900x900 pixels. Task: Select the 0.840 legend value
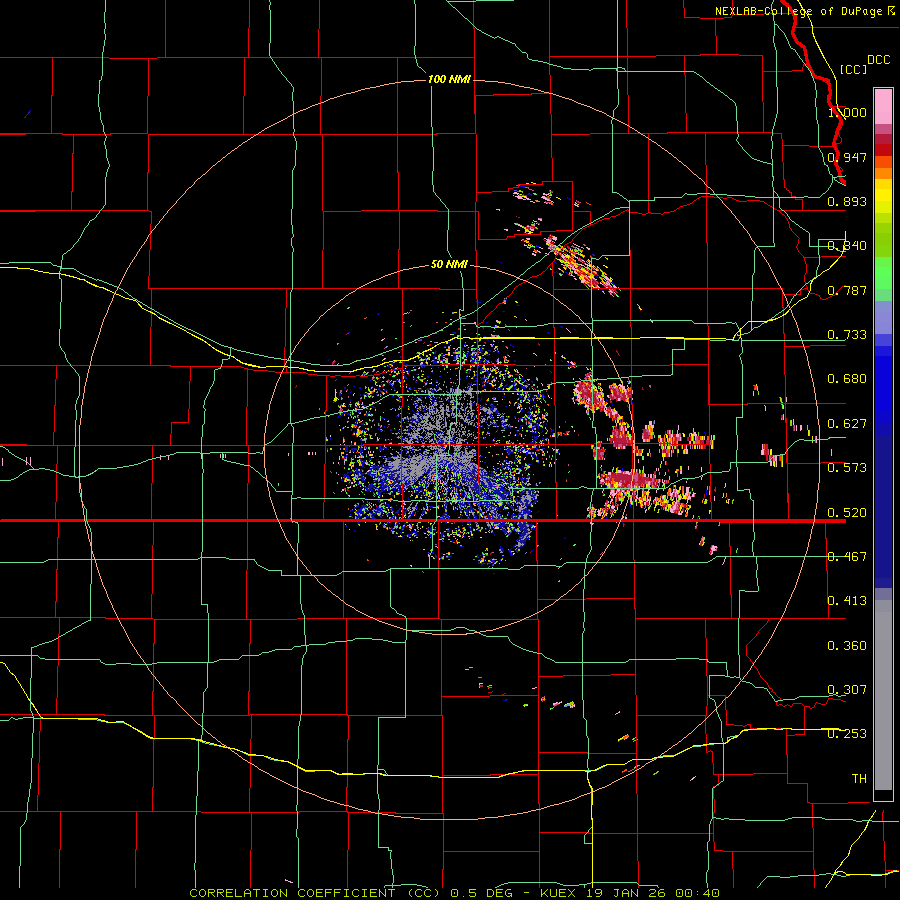coord(847,246)
